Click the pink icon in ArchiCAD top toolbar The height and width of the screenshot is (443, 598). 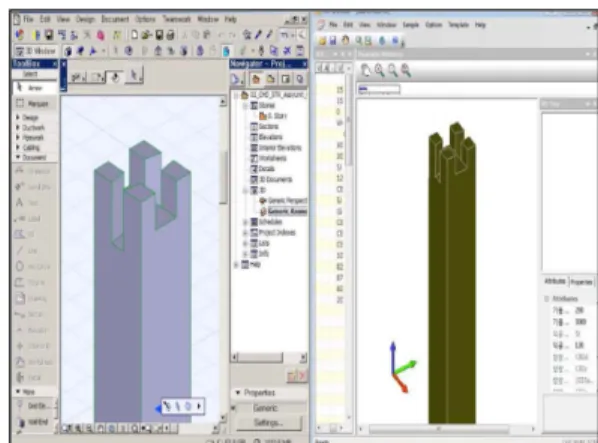click(101, 35)
